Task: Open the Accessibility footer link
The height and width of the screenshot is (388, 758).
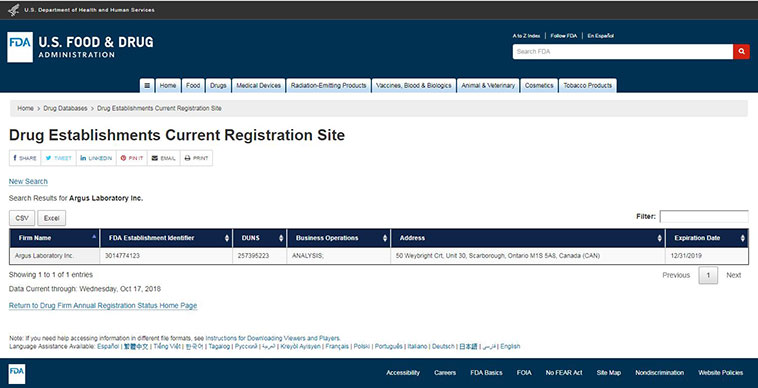Action: [x=403, y=373]
